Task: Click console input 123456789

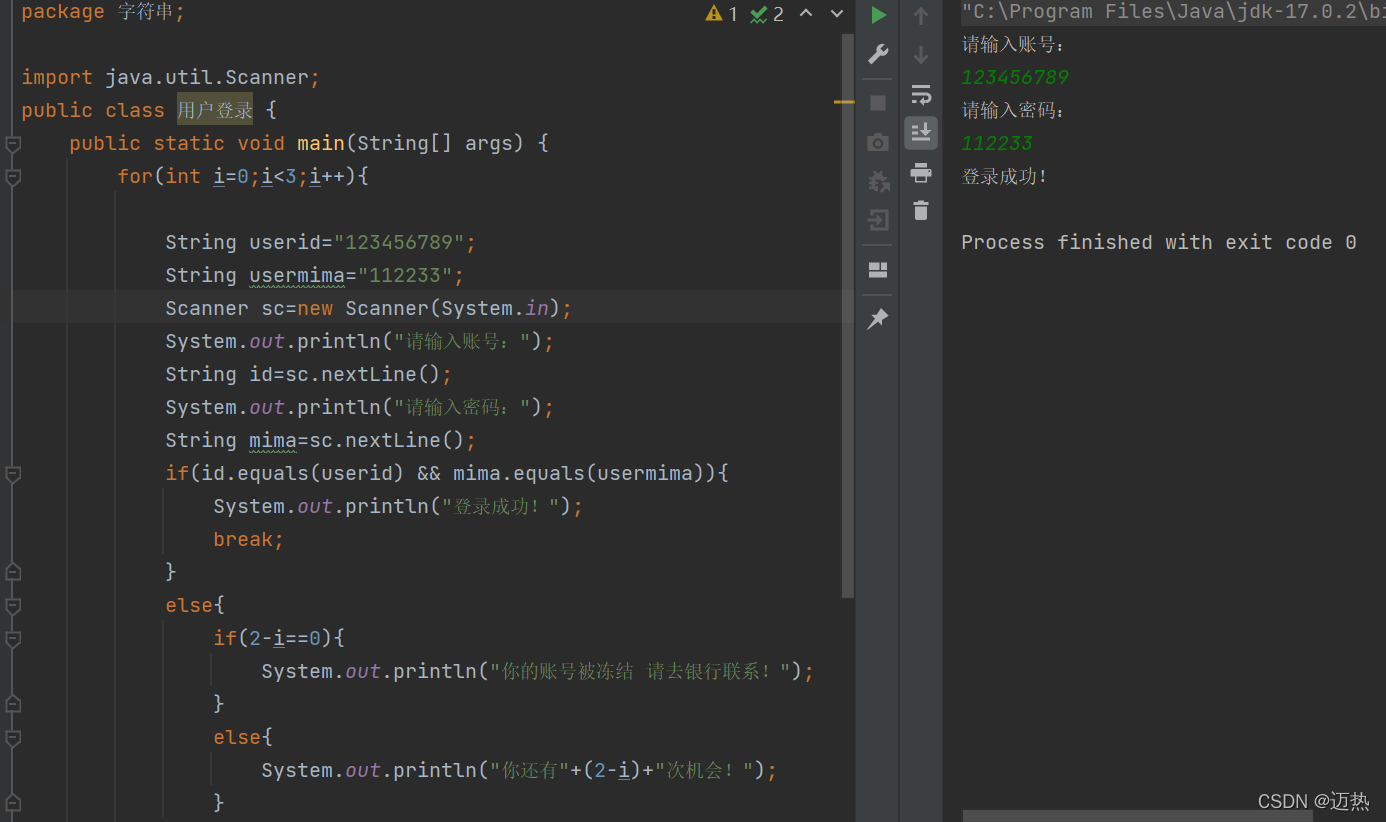Action: tap(1015, 77)
